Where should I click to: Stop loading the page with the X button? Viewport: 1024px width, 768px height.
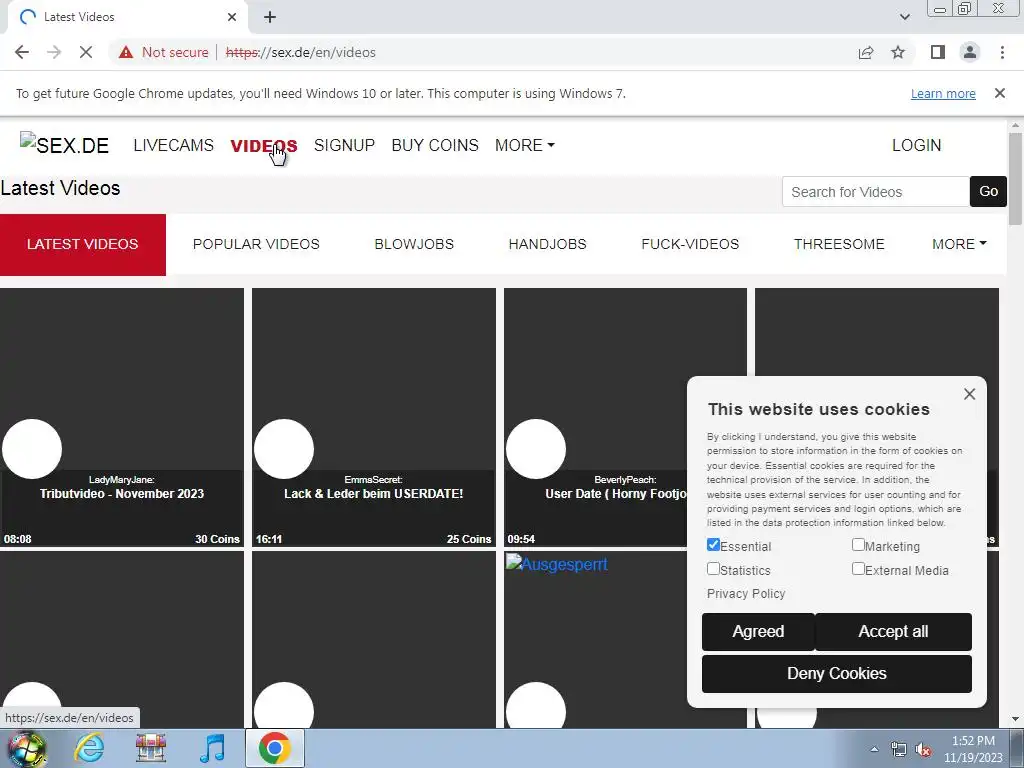point(86,52)
